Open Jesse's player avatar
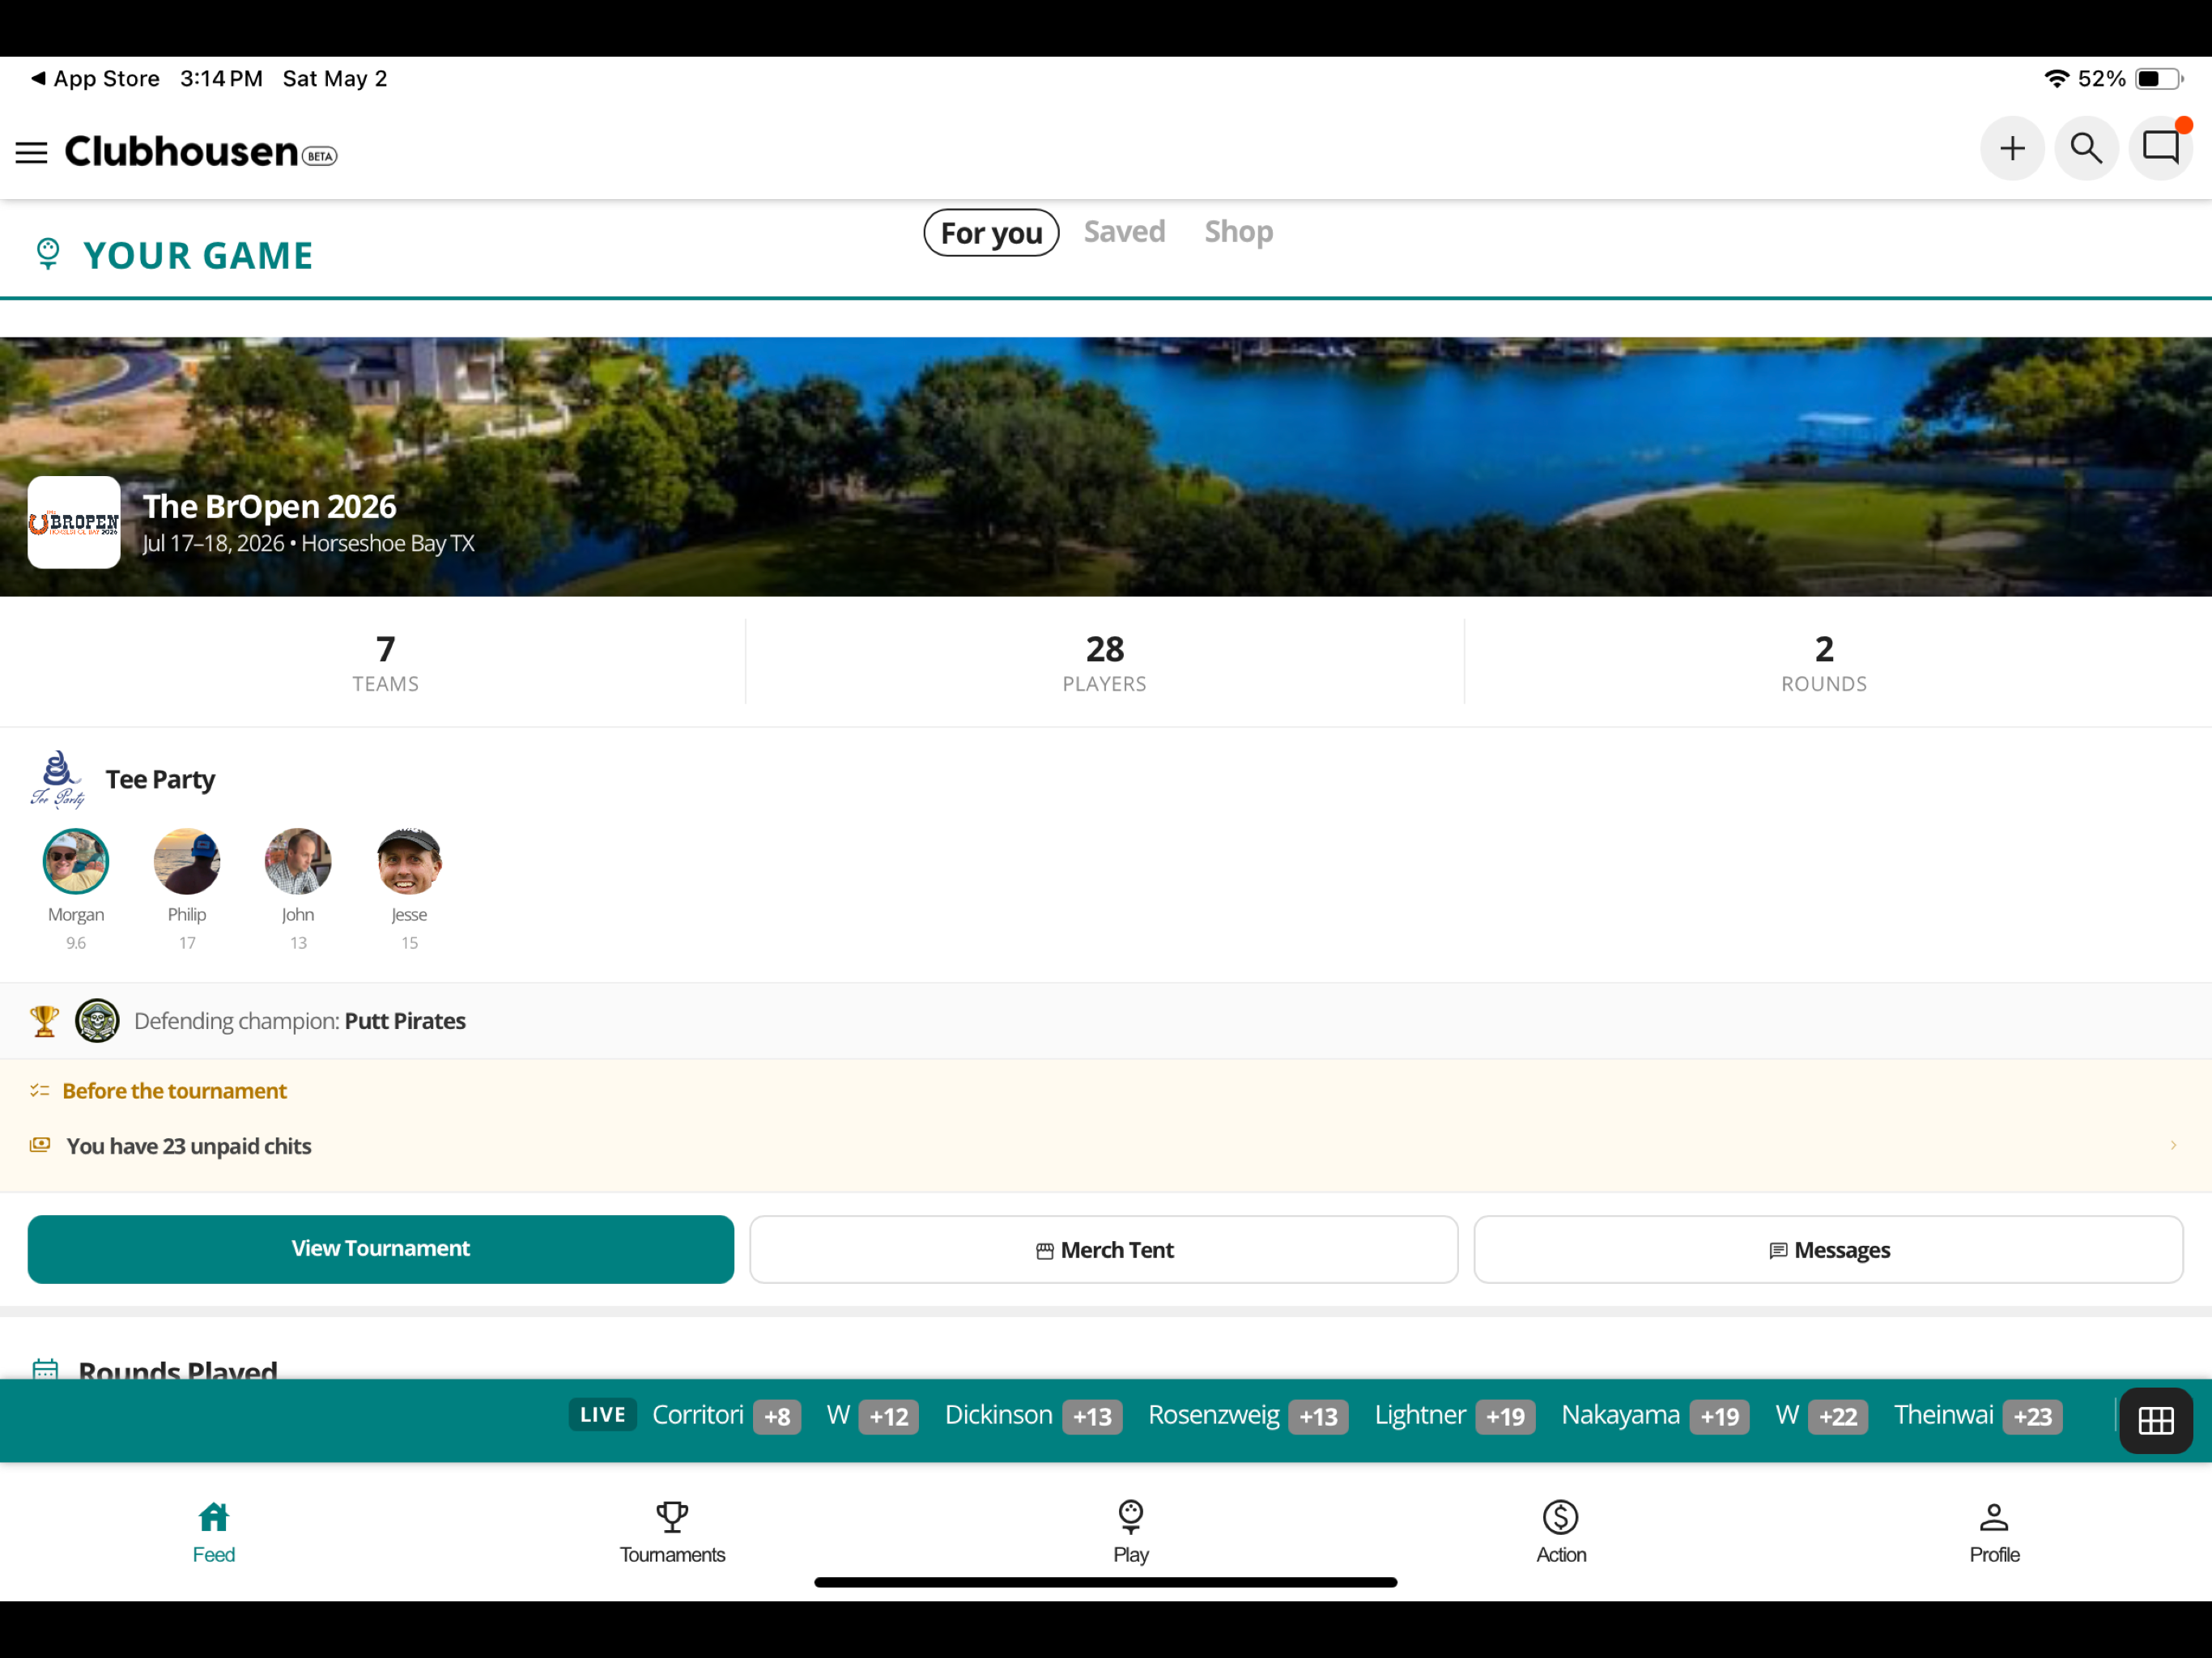 pos(408,861)
